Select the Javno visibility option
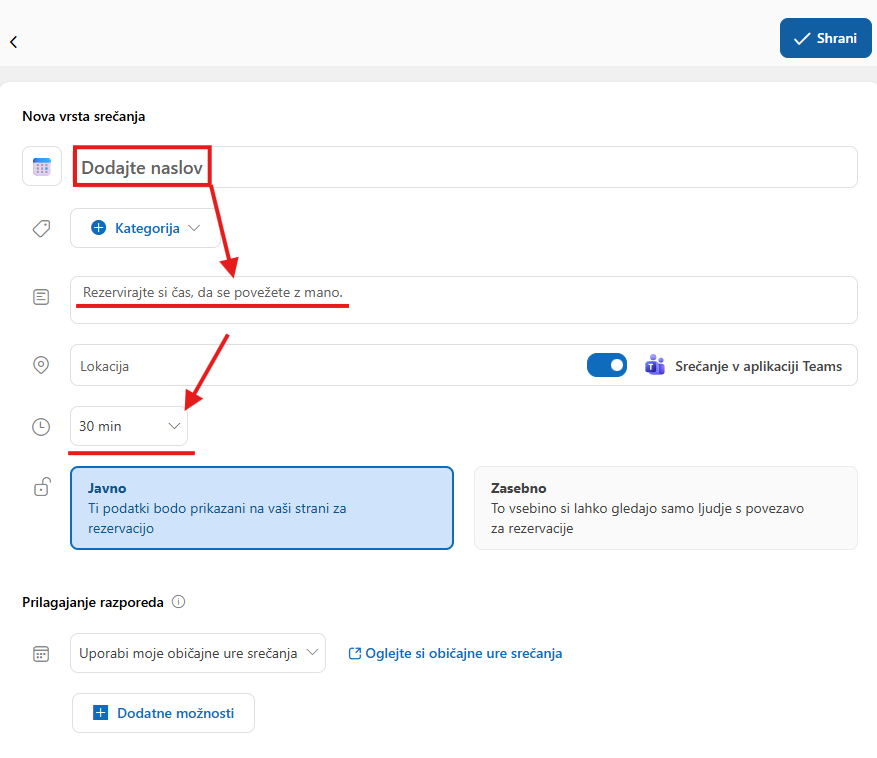The image size is (877, 758). coord(262,508)
